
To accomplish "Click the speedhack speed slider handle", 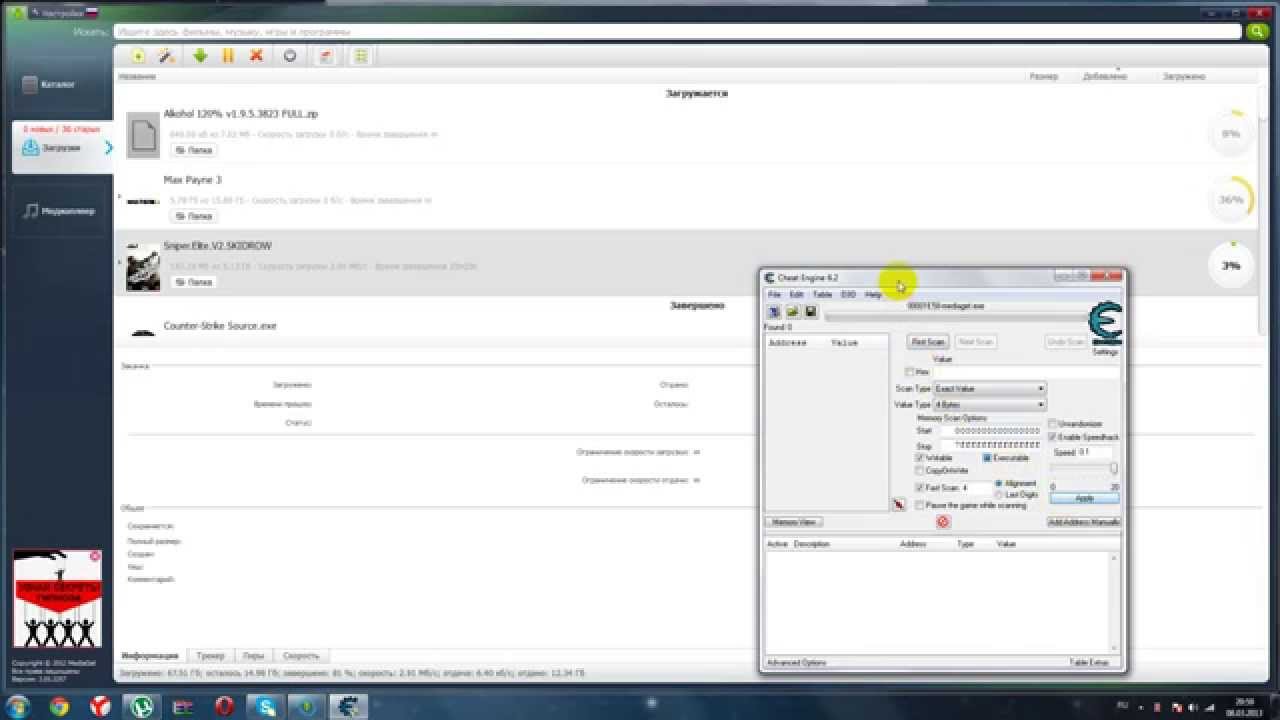I will point(1113,468).
